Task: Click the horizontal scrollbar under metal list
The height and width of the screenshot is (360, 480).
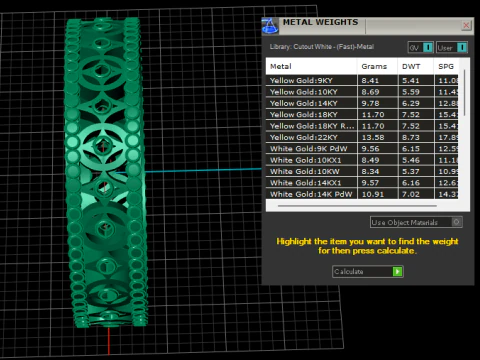Action: click(357, 206)
